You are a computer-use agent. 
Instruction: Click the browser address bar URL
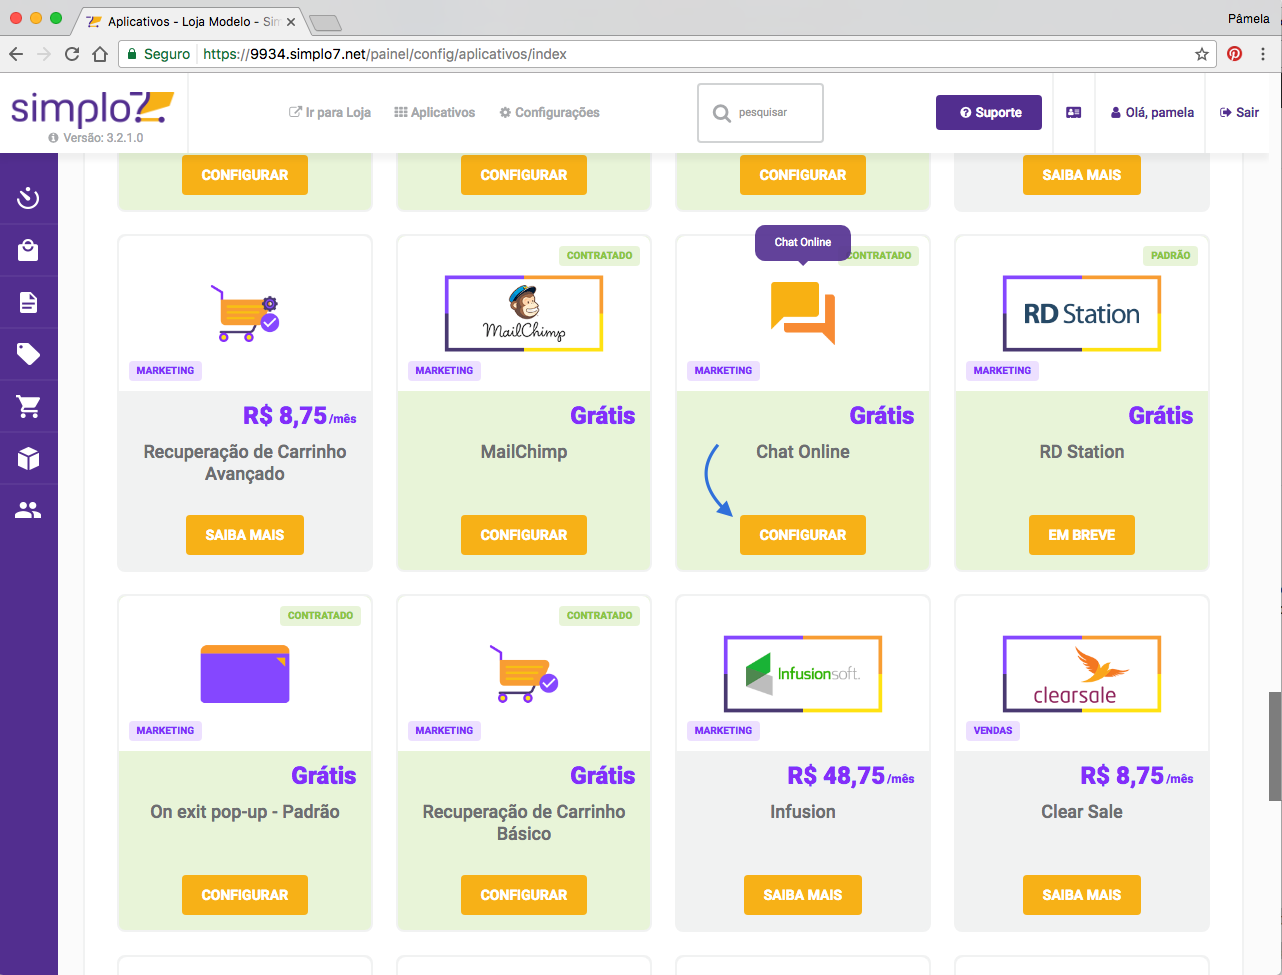(385, 54)
